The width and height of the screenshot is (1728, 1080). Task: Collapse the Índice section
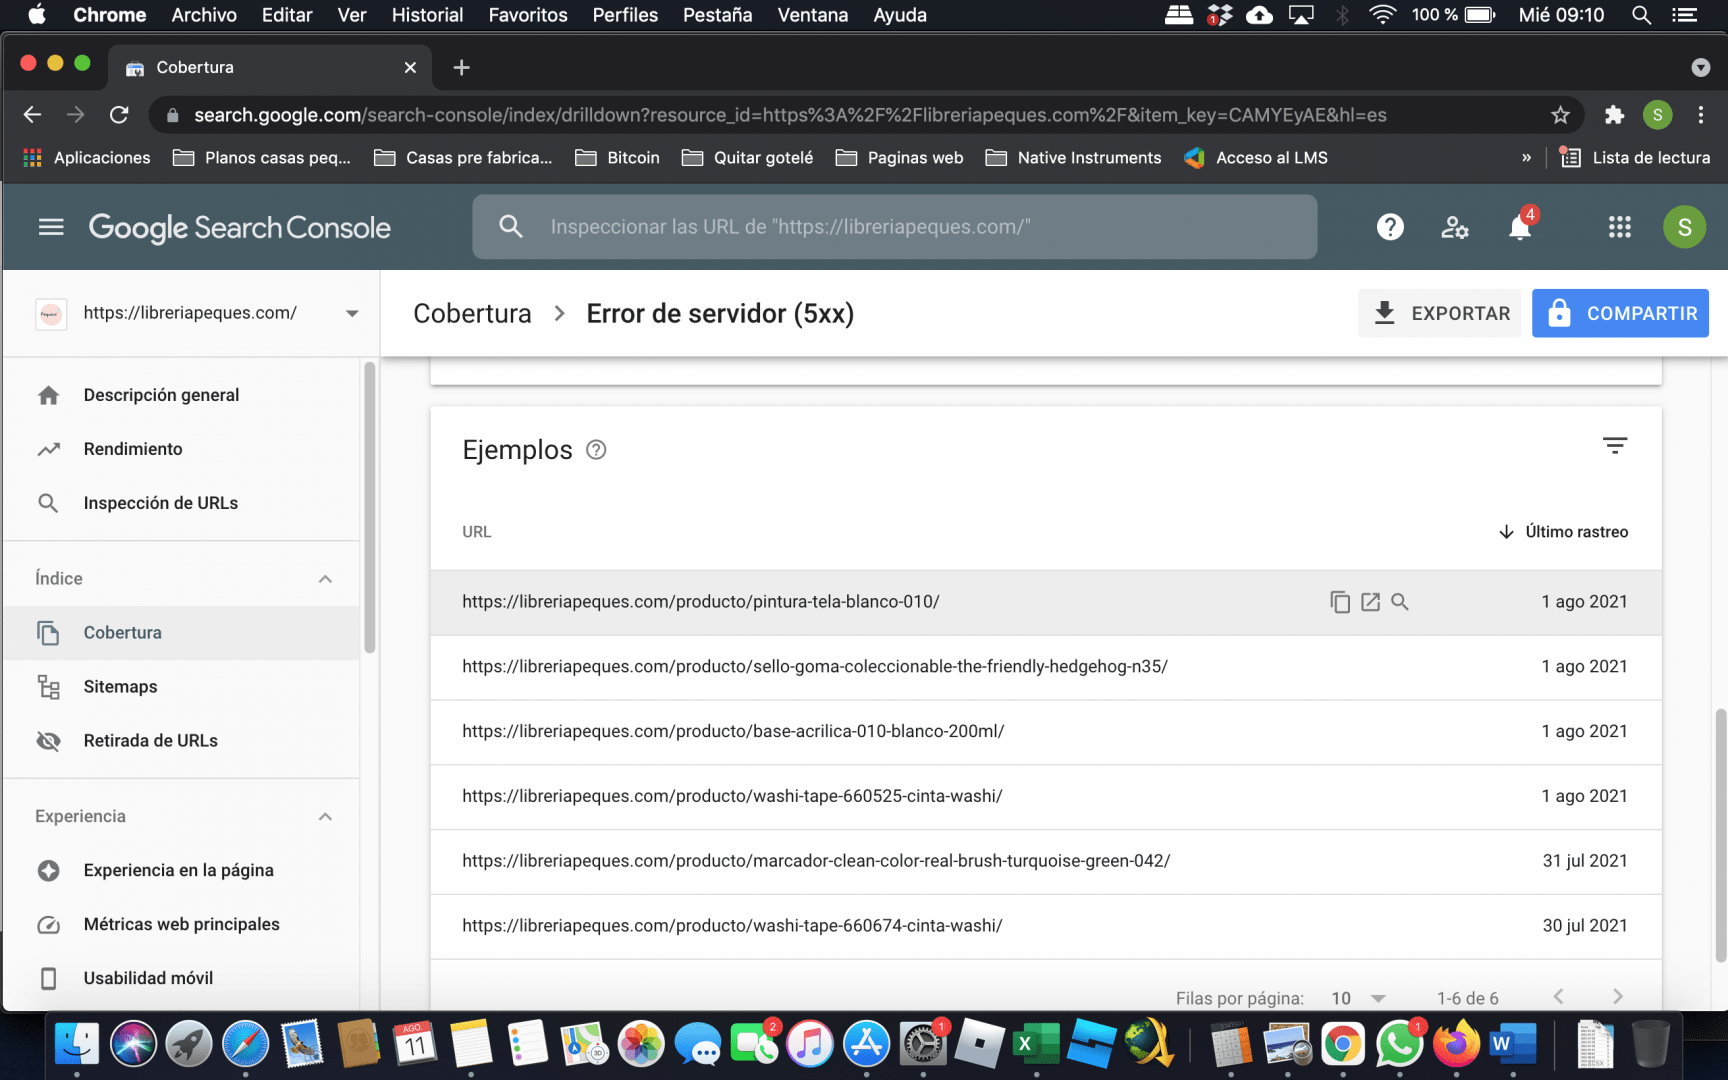(325, 579)
